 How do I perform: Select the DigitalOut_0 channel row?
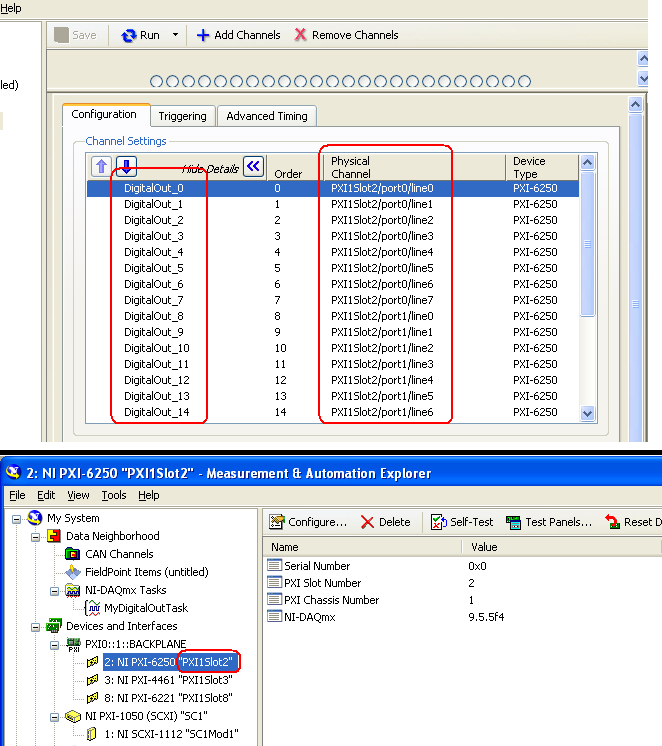(333, 188)
